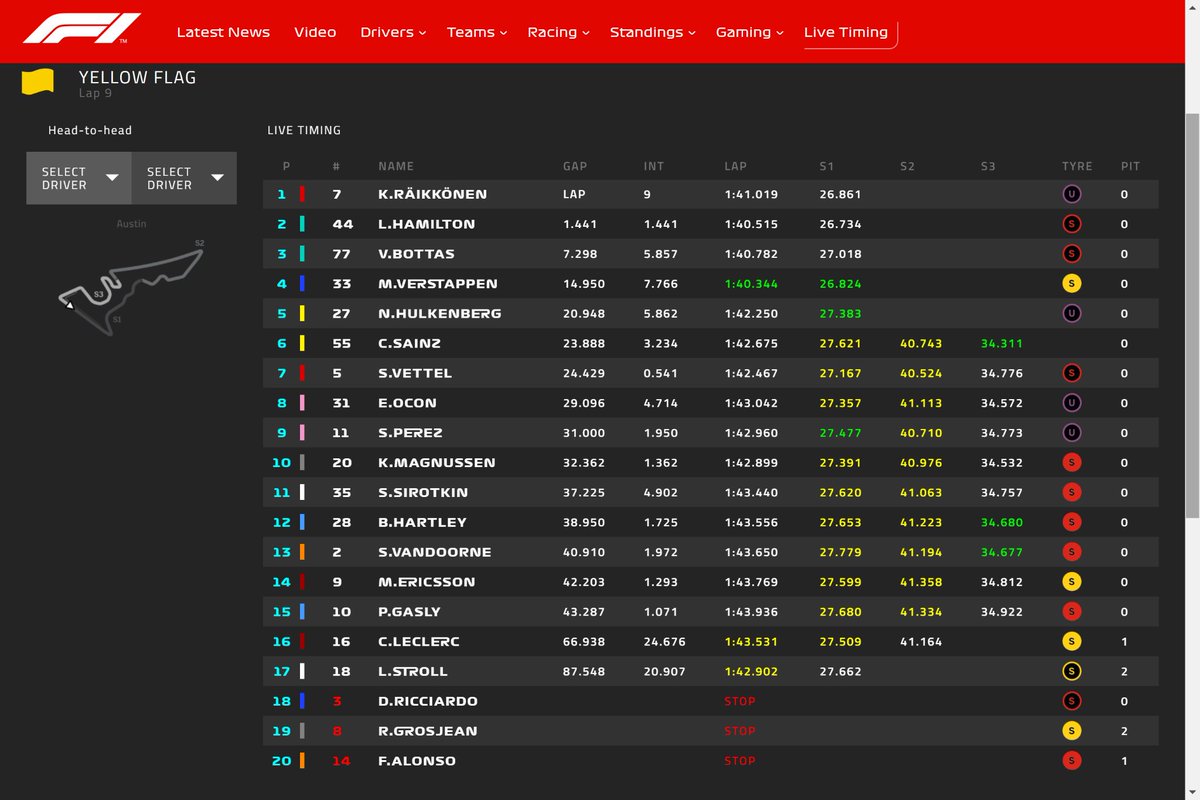
Task: Click Hulkenberg's ultrasoft tyre icon
Action: [1071, 314]
